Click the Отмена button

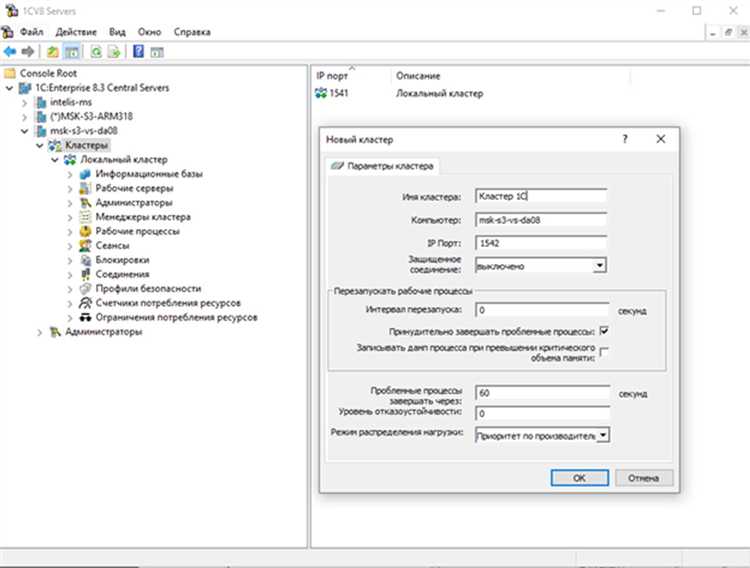coord(644,478)
